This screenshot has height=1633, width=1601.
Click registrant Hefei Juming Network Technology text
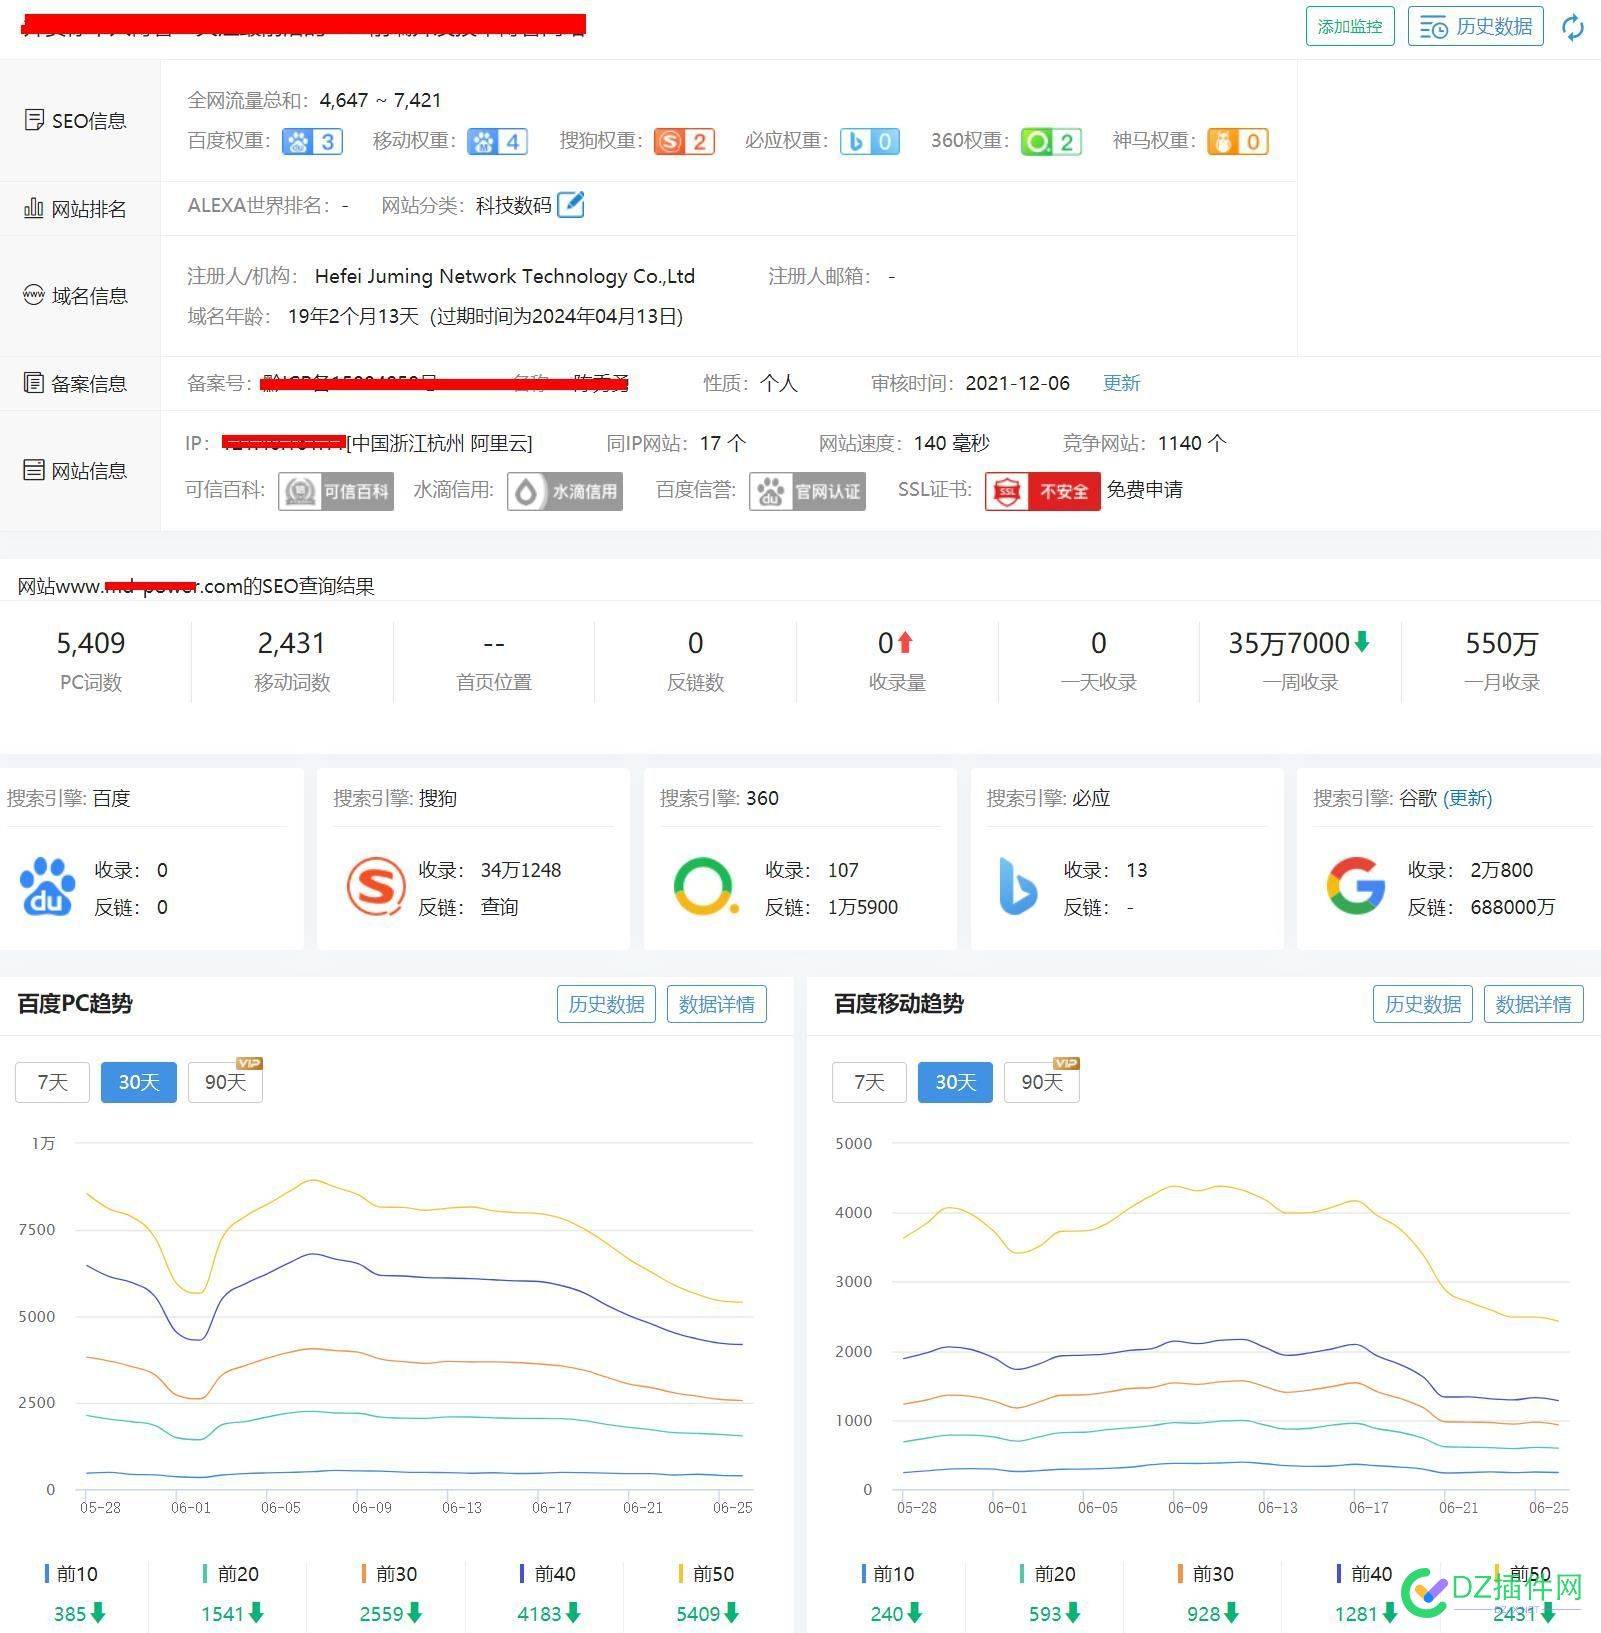pos(505,276)
